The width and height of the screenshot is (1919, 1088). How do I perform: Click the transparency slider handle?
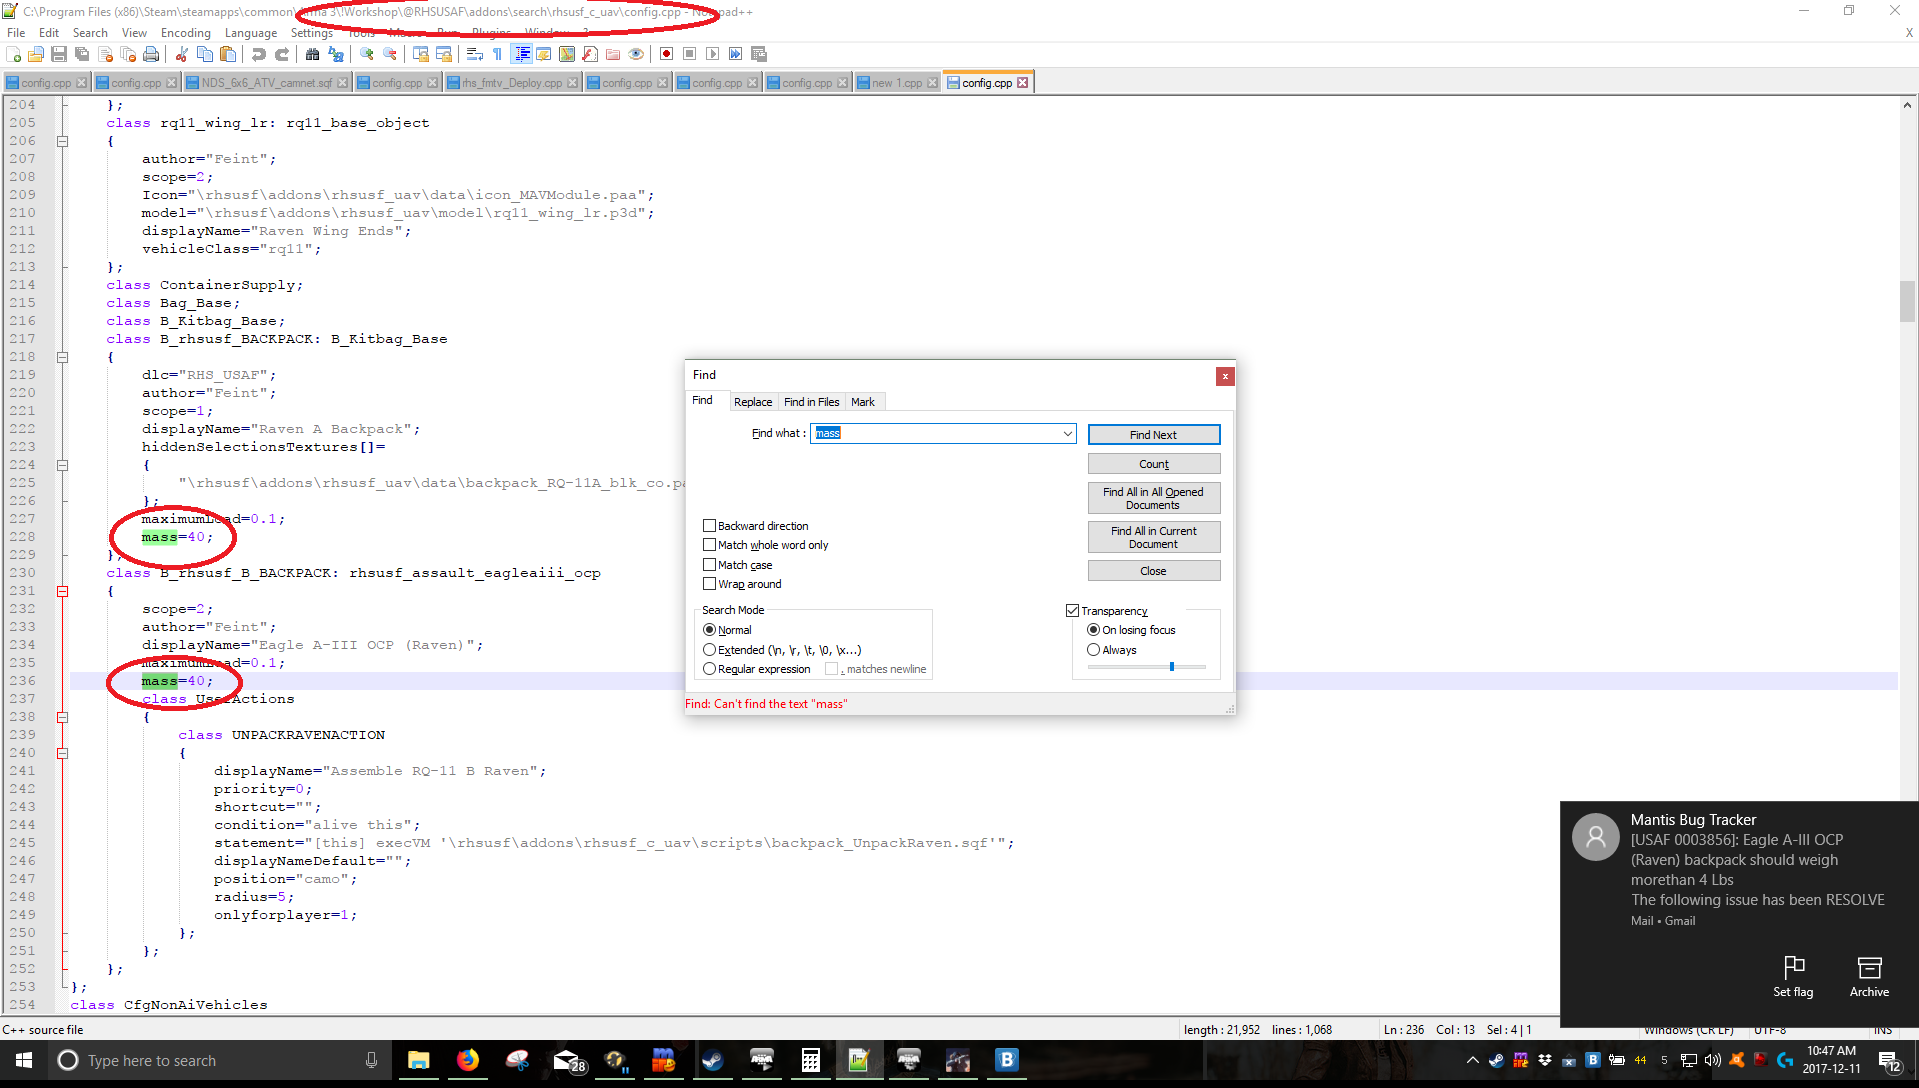(1171, 667)
